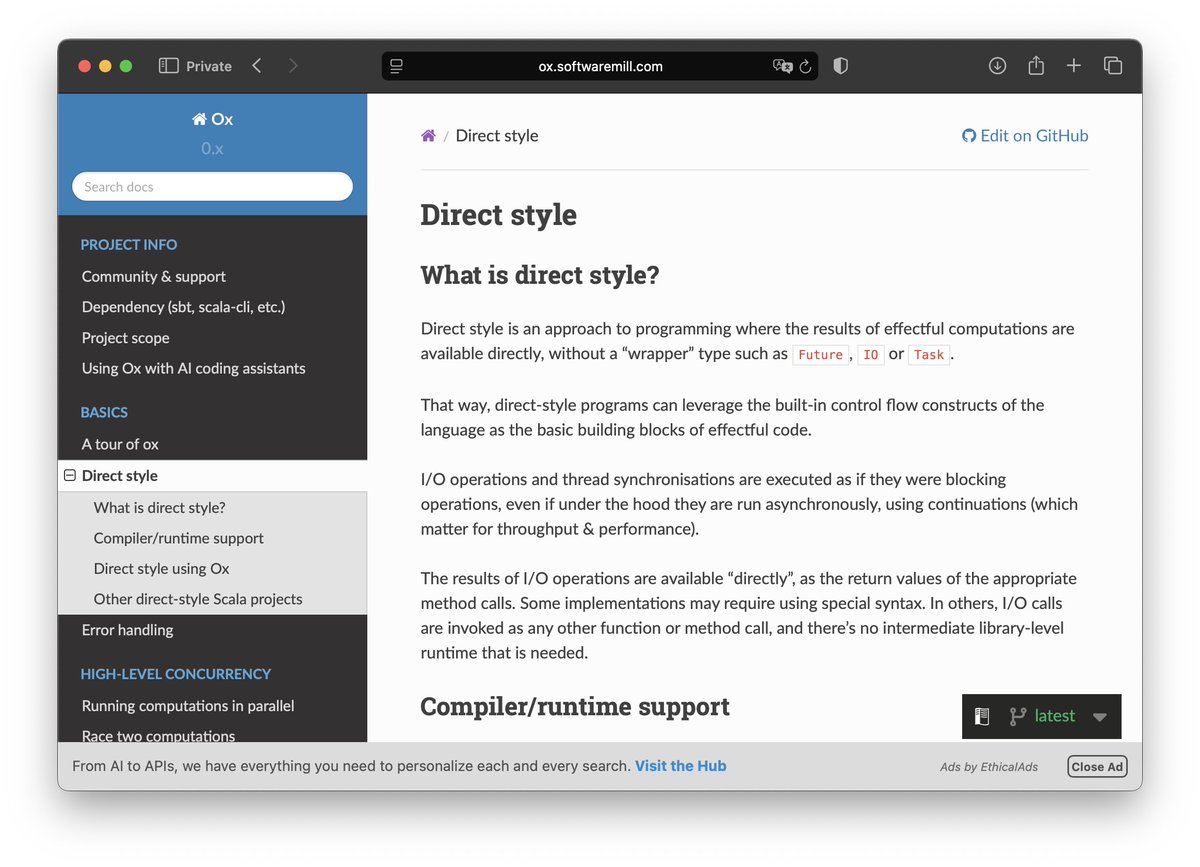This screenshot has width=1200, height=867.
Task: Click the Task code literal
Action: point(929,355)
